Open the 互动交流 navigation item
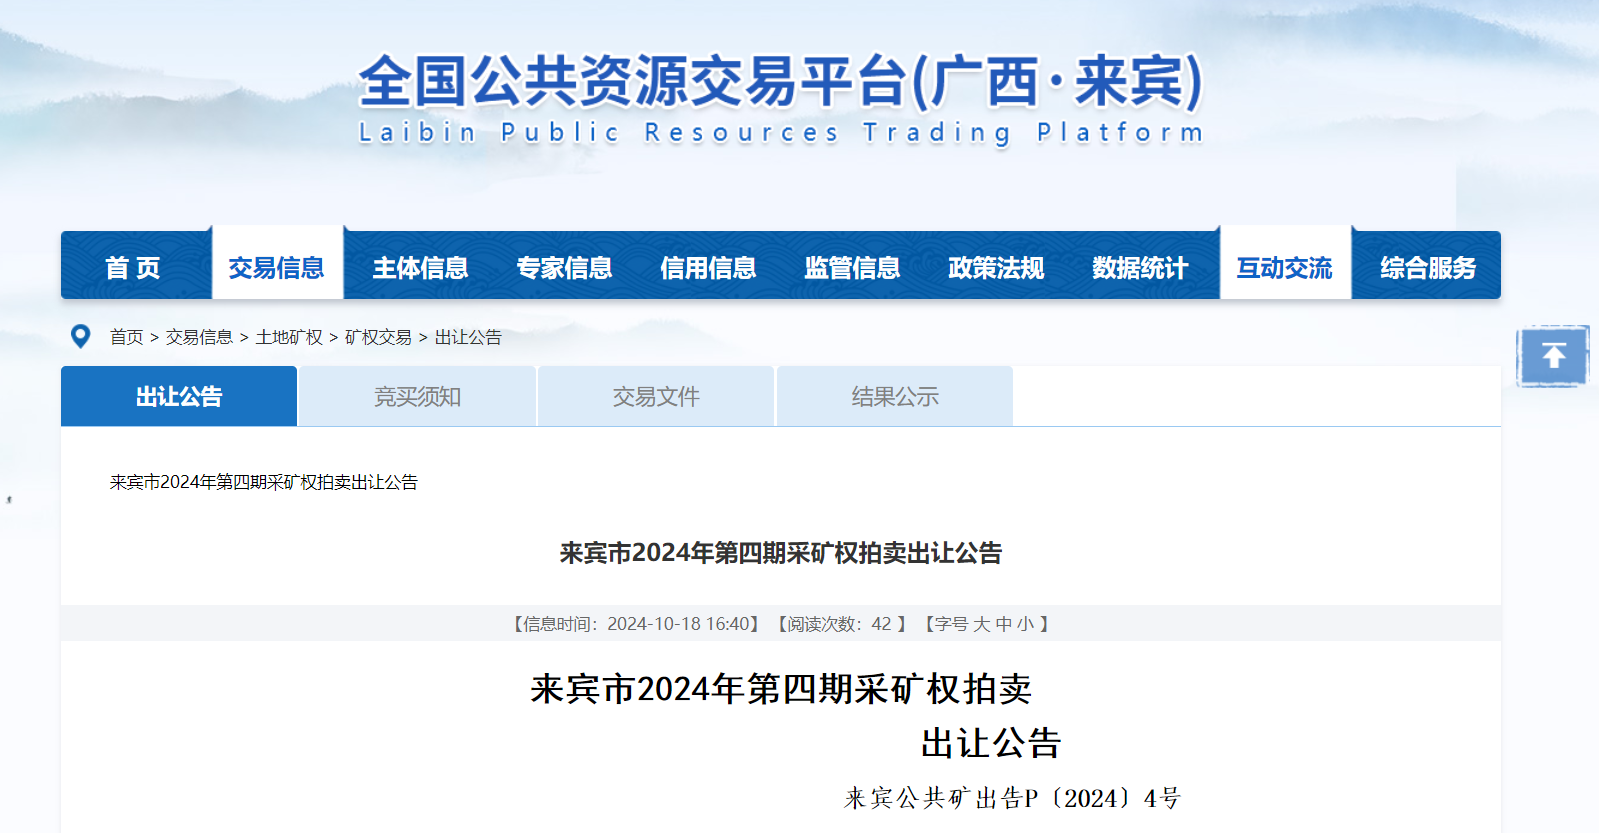This screenshot has width=1599, height=833. (x=1284, y=268)
